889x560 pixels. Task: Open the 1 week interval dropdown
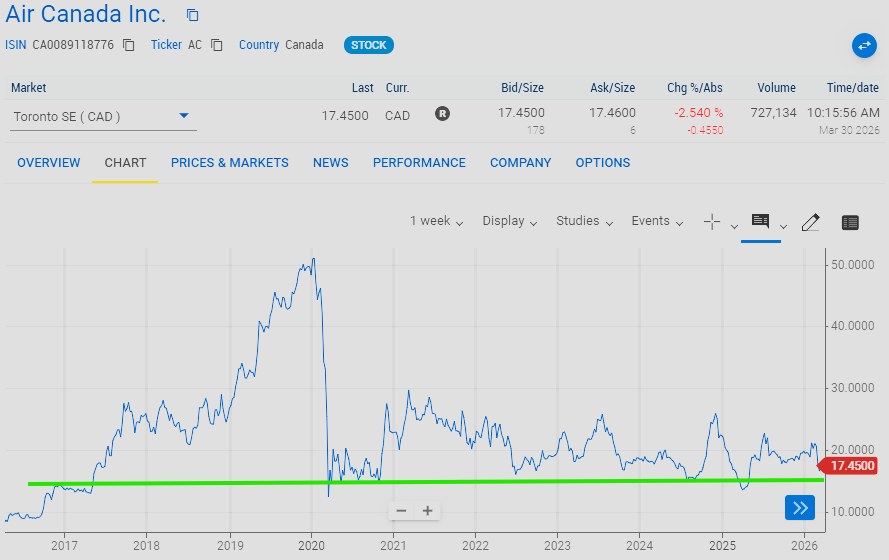click(437, 221)
